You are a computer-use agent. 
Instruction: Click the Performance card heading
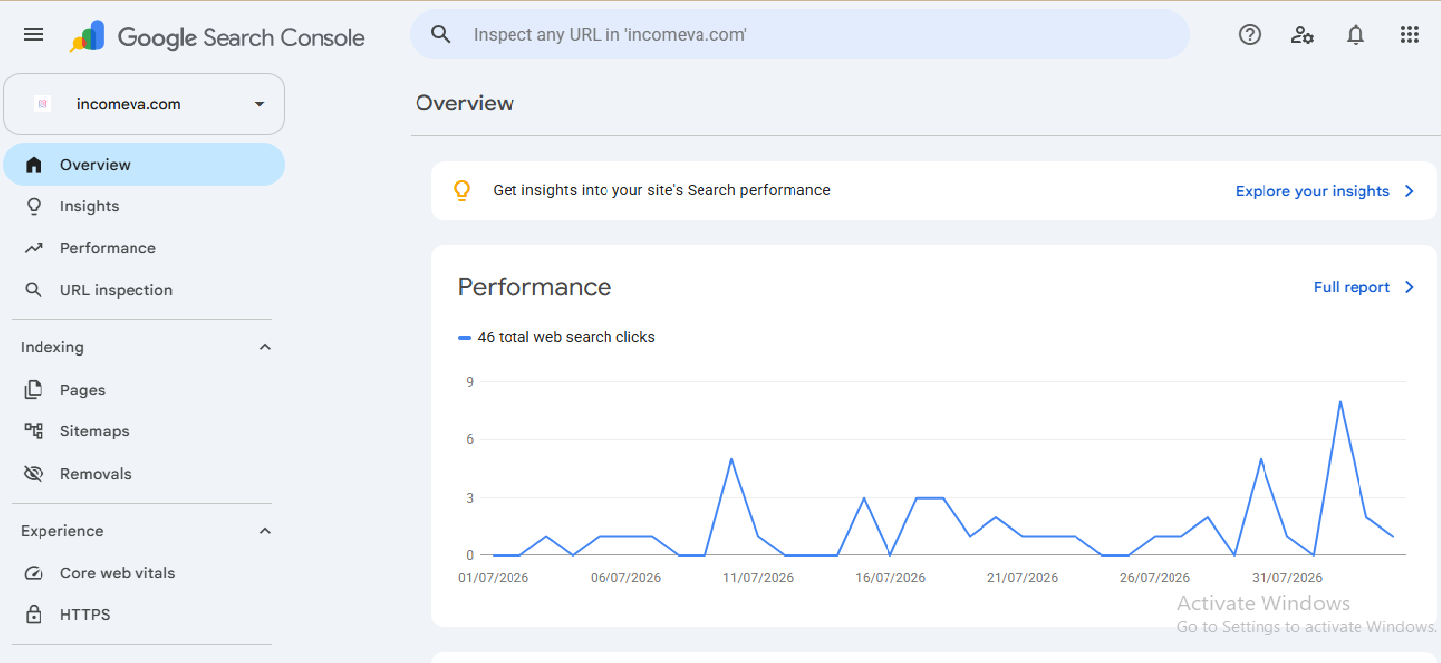pyautogui.click(x=534, y=287)
